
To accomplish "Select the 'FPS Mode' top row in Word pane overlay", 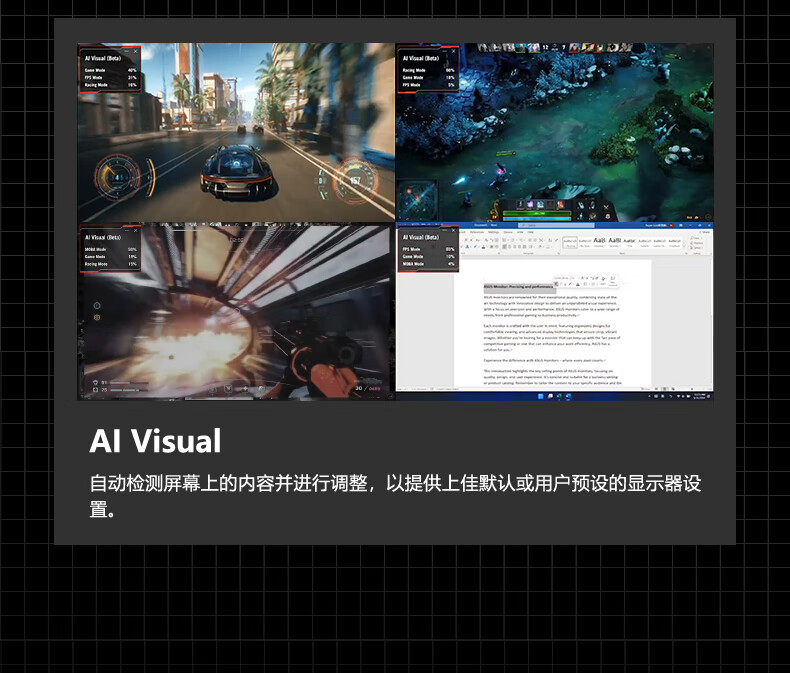I will pos(428,249).
